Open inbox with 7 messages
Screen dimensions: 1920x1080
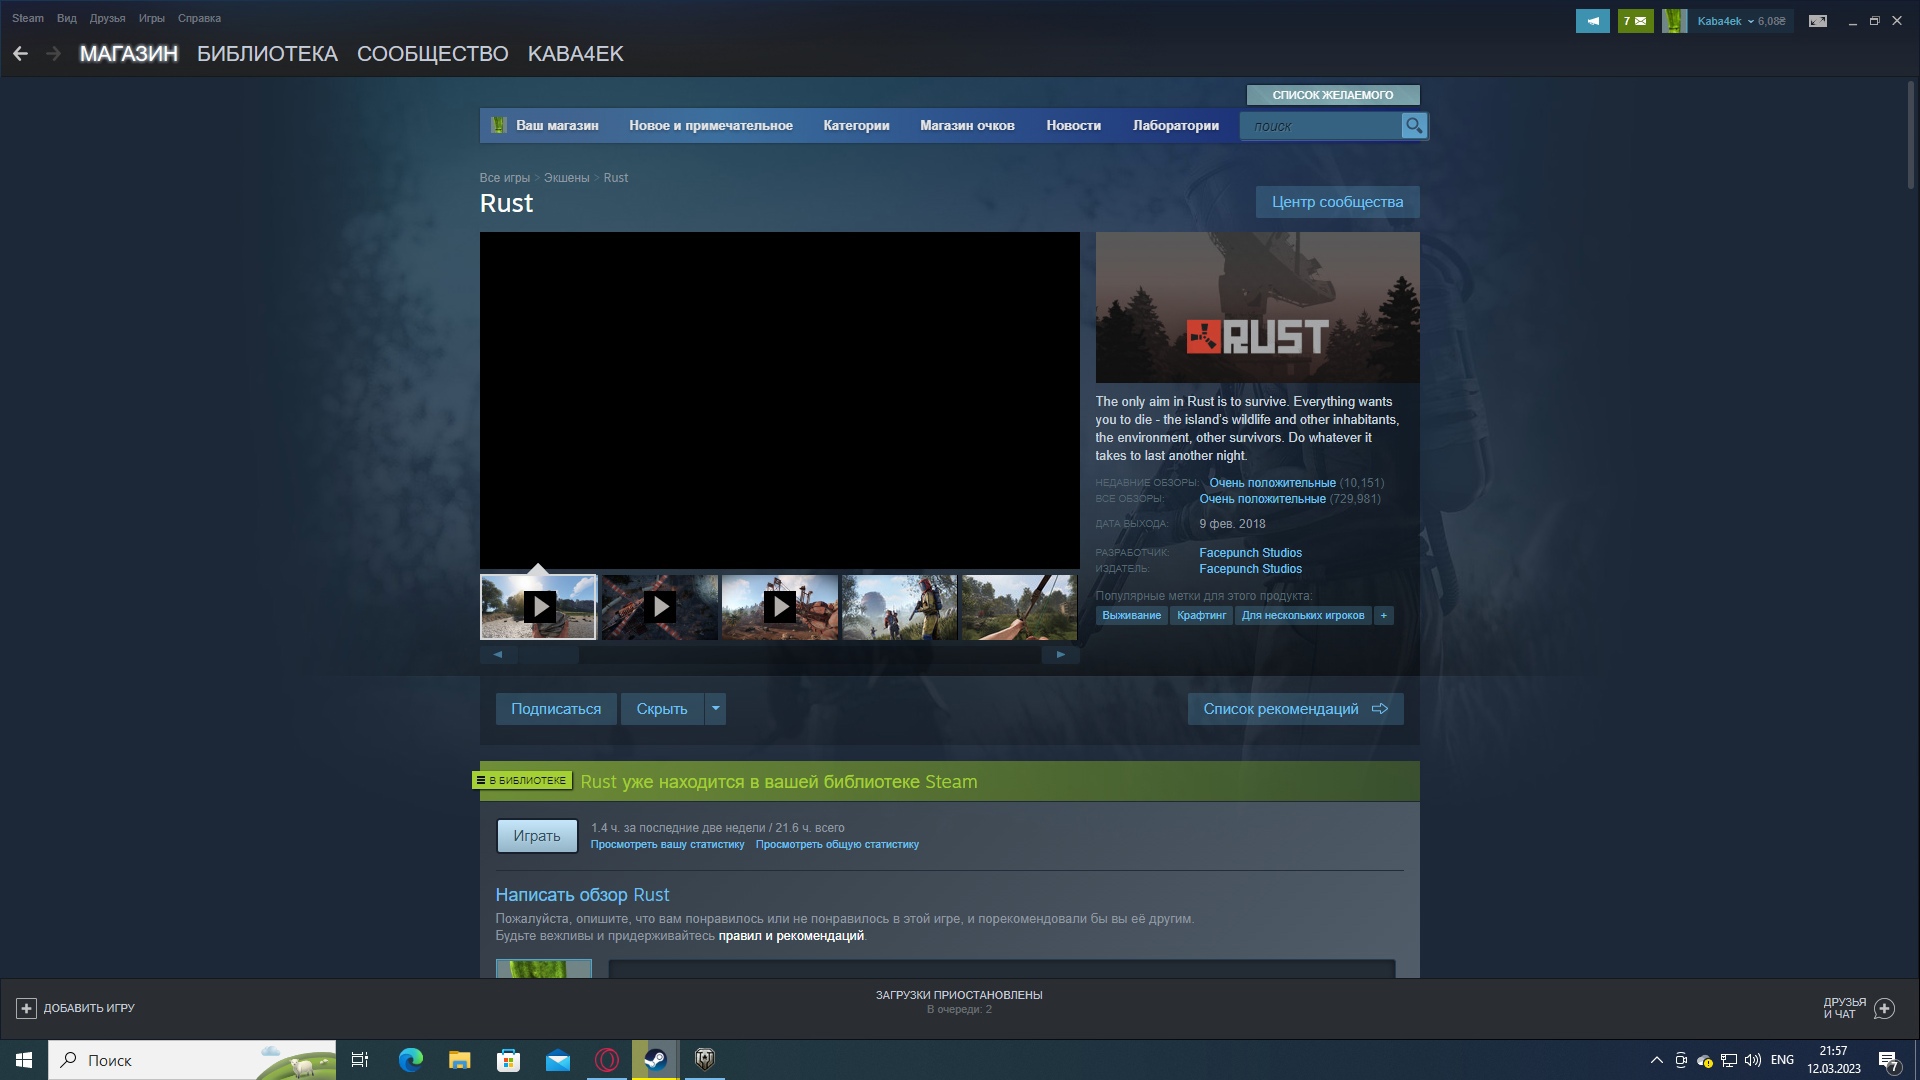pyautogui.click(x=1635, y=21)
